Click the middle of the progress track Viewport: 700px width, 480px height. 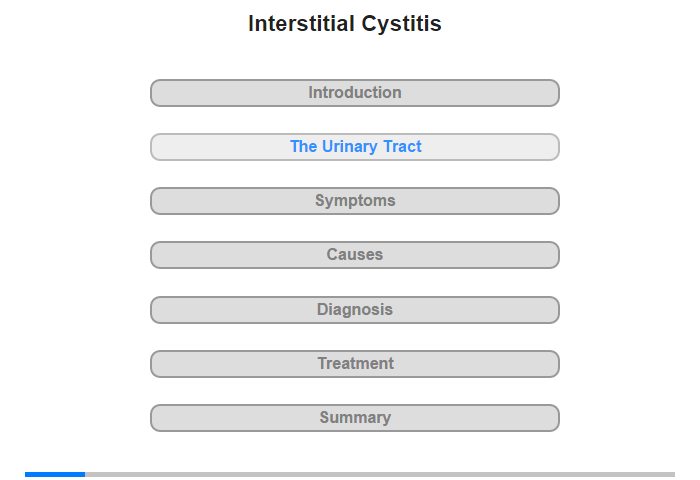pos(350,474)
